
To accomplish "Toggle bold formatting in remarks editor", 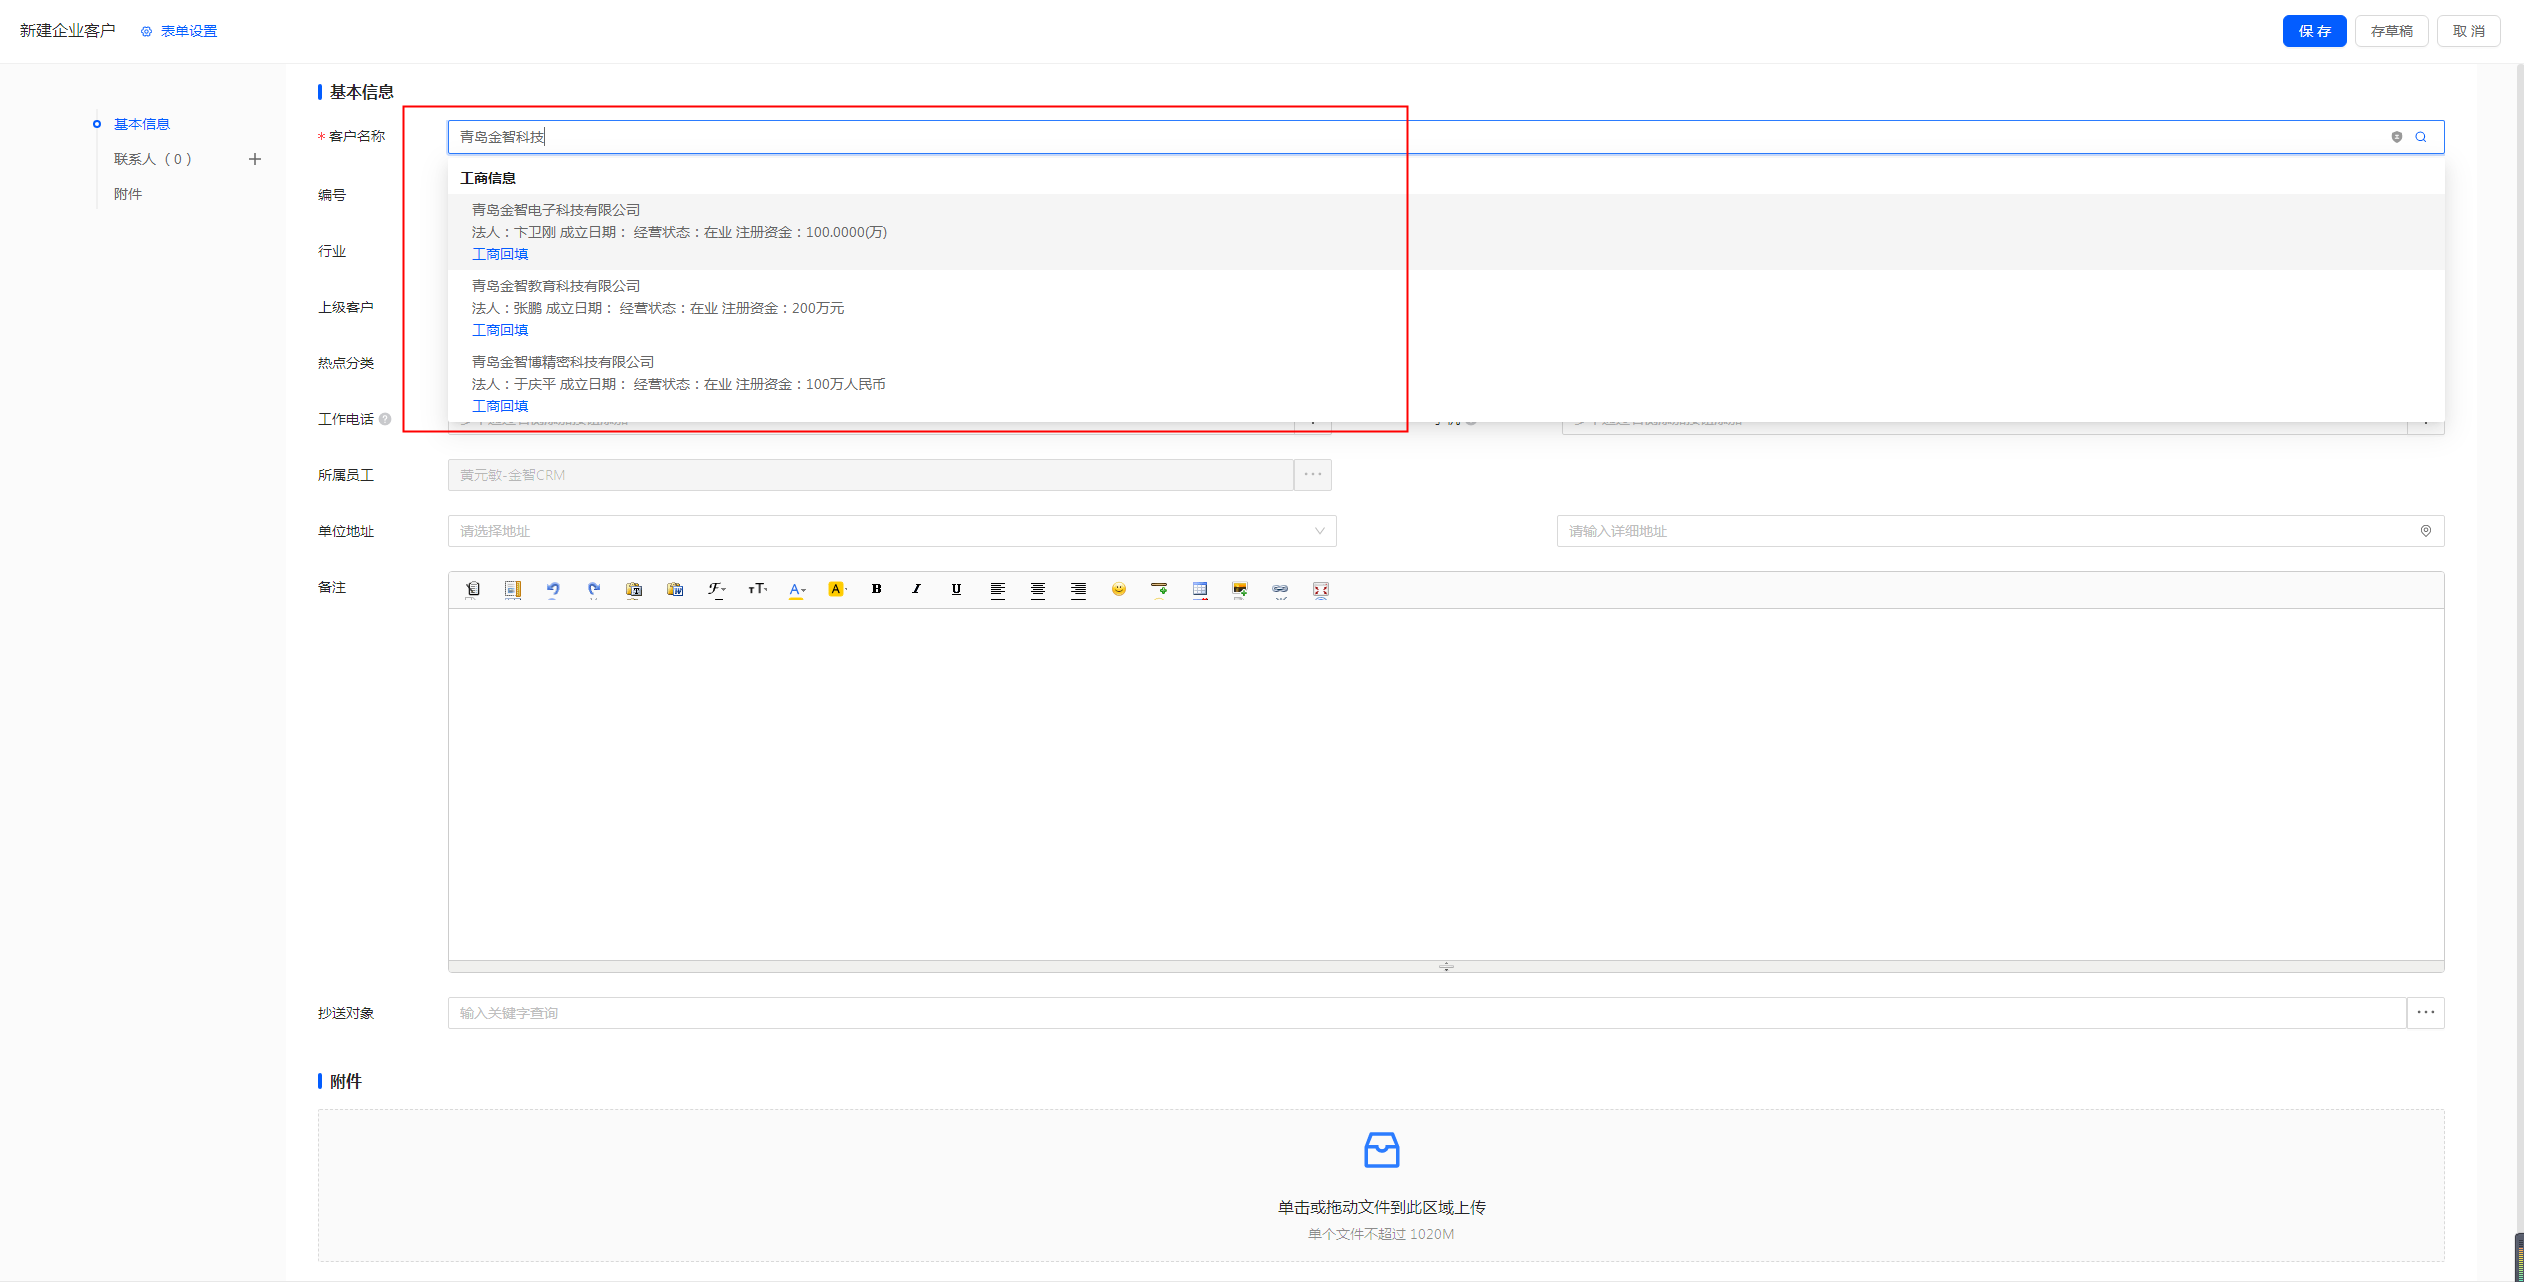I will click(876, 590).
